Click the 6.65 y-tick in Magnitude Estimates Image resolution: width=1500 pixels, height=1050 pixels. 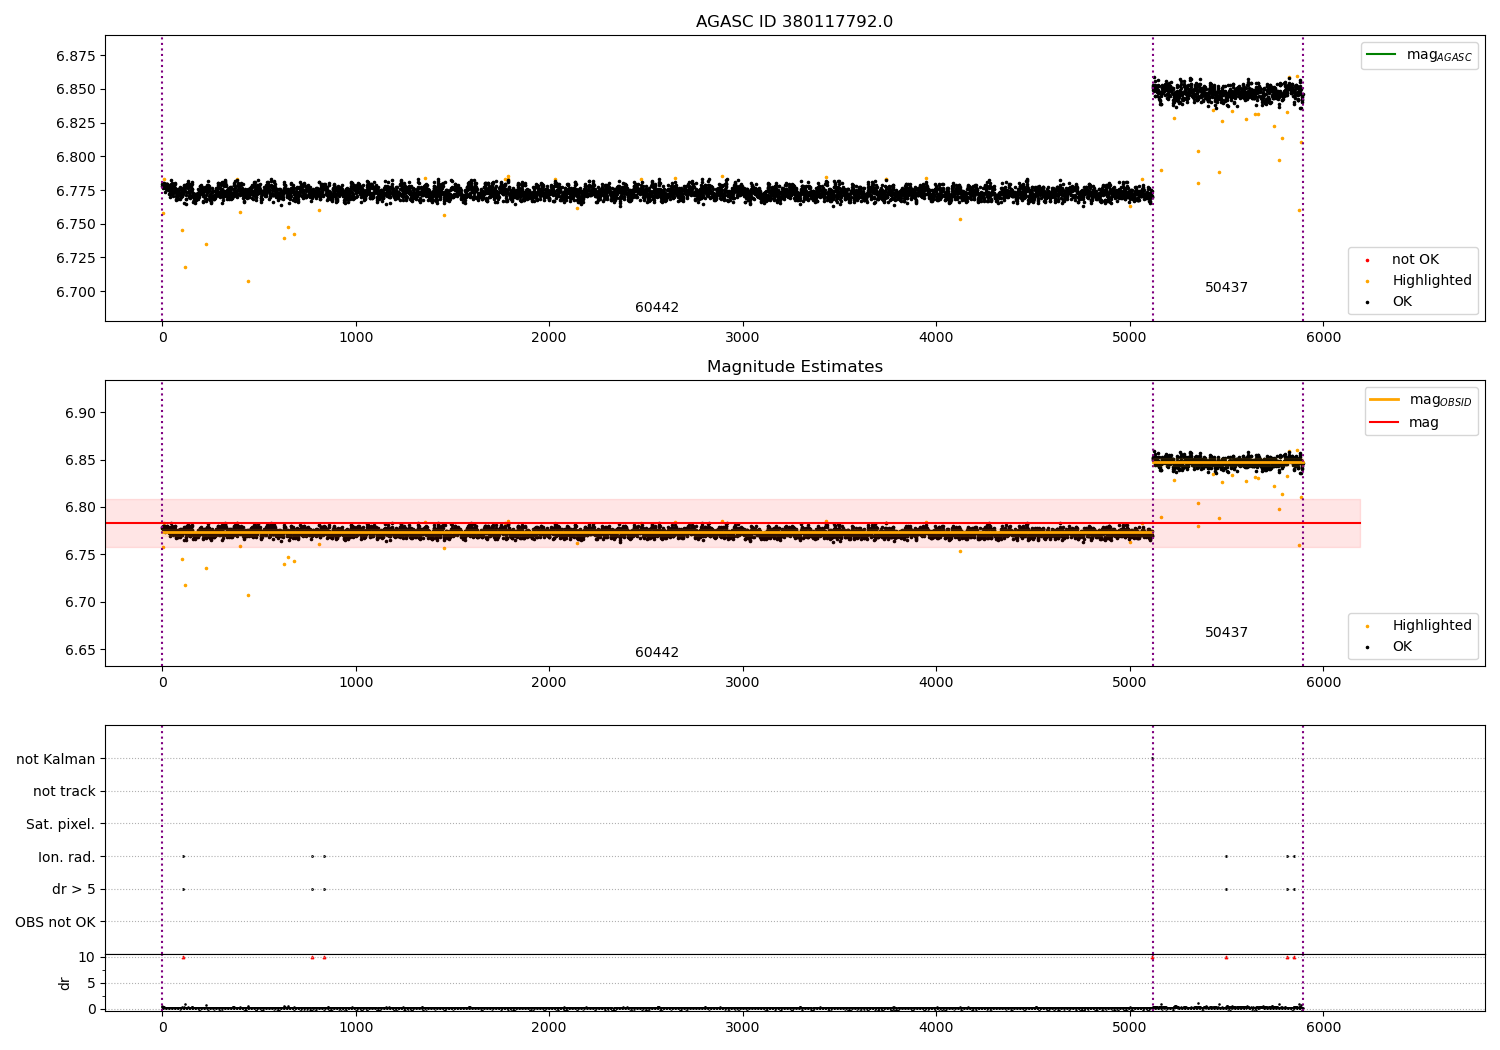[80, 650]
